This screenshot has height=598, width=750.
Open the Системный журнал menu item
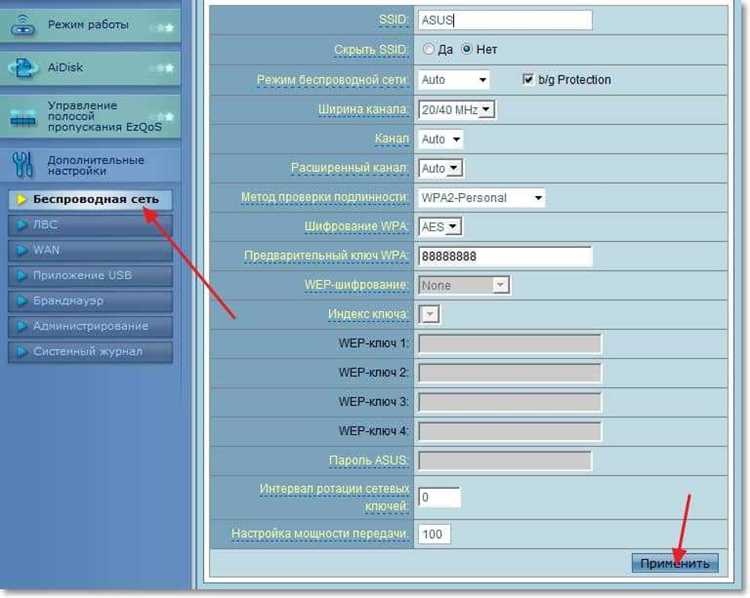(x=88, y=352)
